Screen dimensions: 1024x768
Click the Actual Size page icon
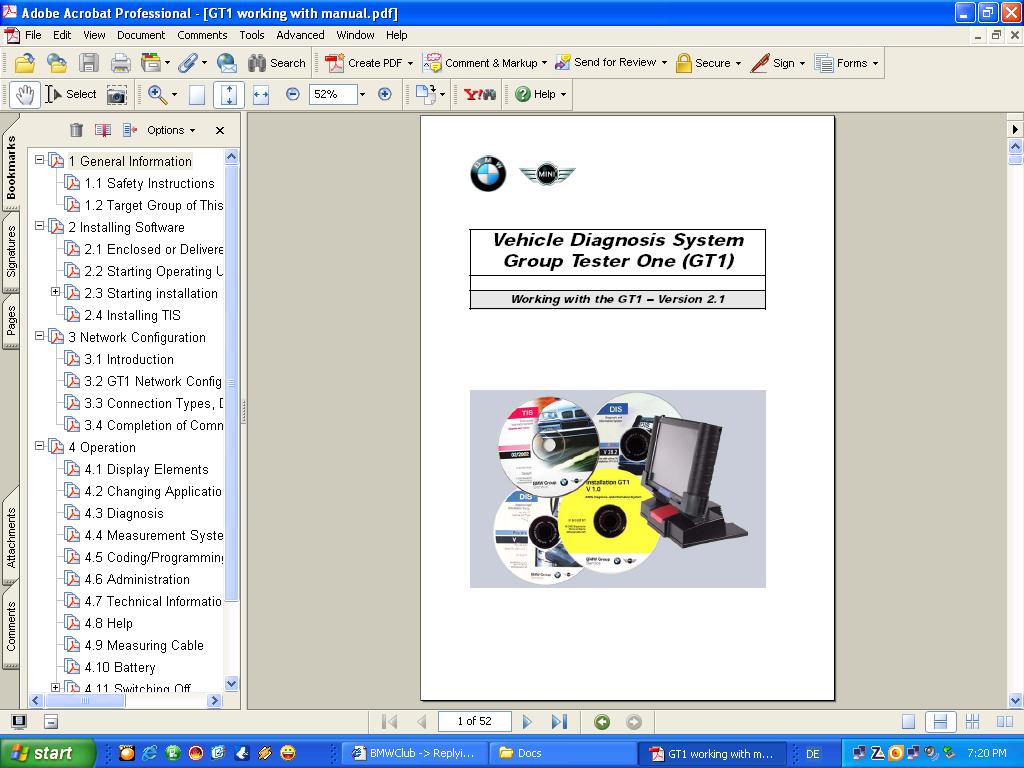point(197,95)
